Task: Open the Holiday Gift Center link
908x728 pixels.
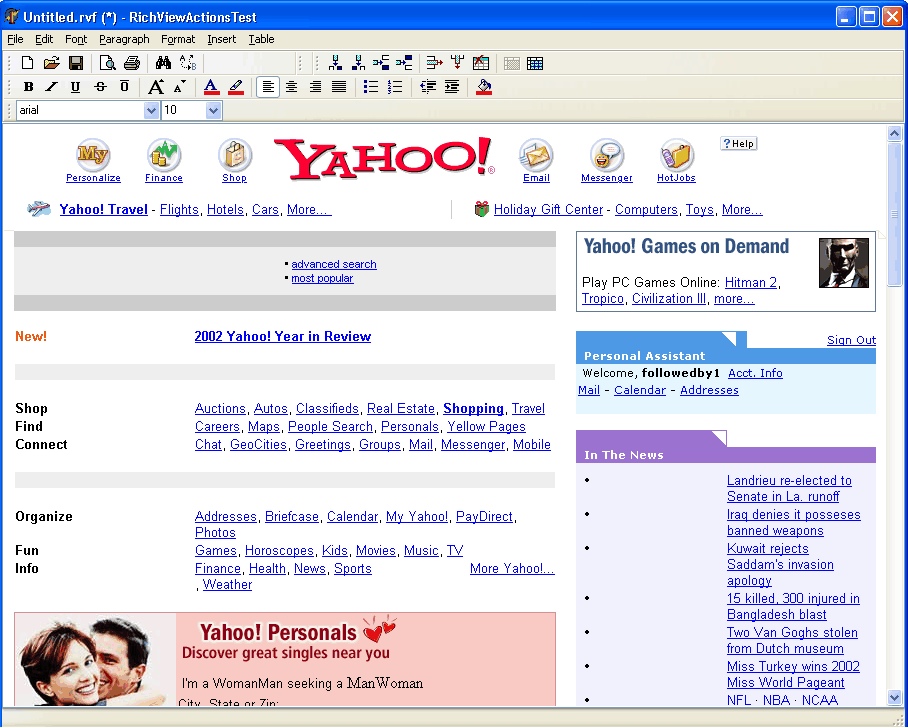Action: click(548, 210)
